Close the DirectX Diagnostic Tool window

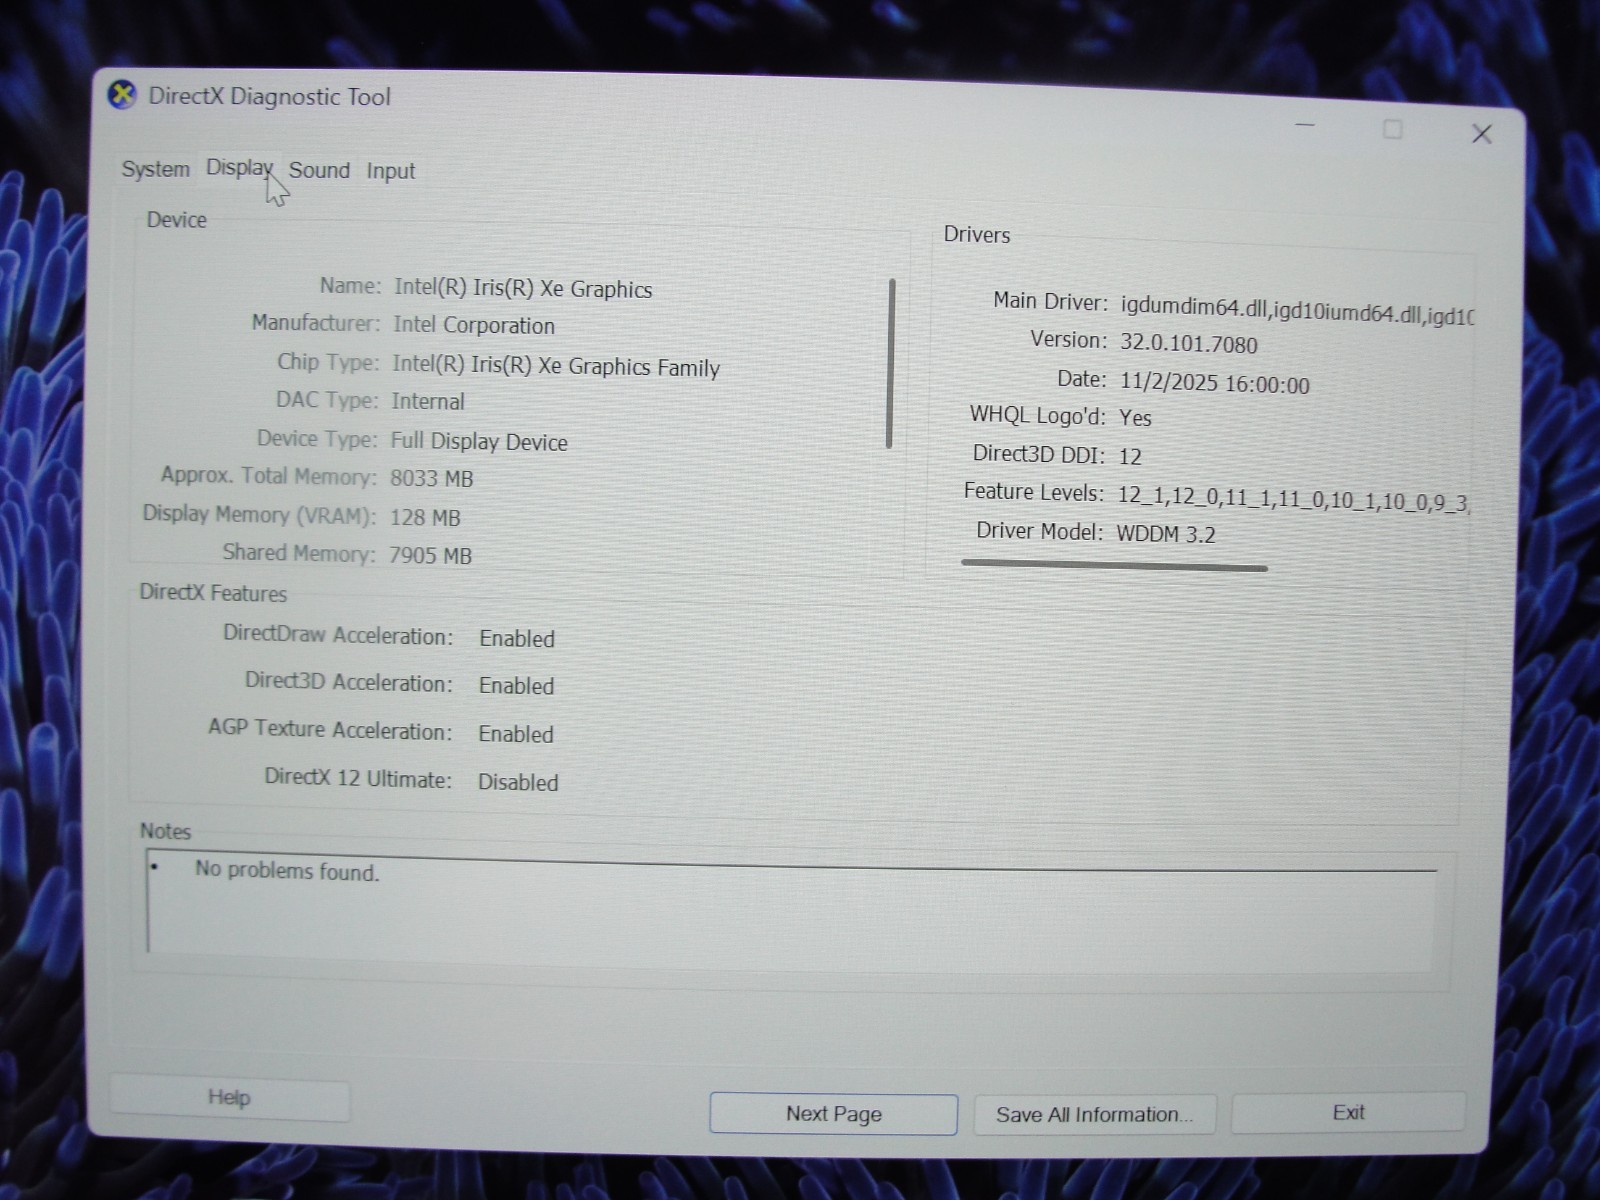click(1482, 134)
